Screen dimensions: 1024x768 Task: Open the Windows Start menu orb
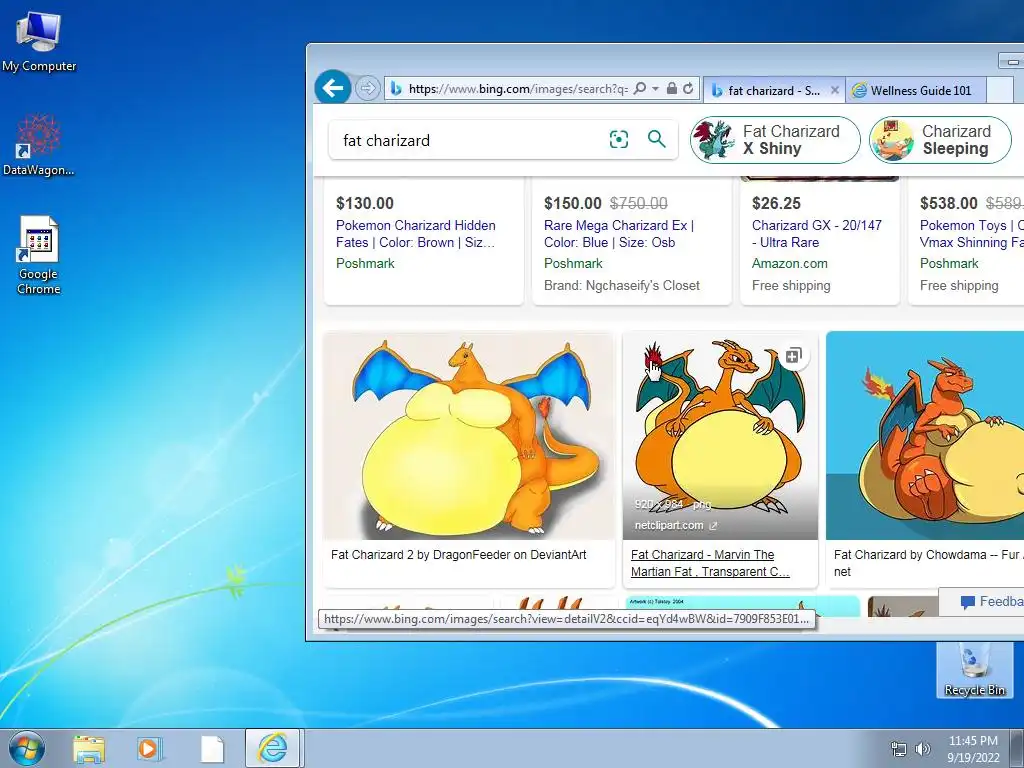click(x=27, y=748)
